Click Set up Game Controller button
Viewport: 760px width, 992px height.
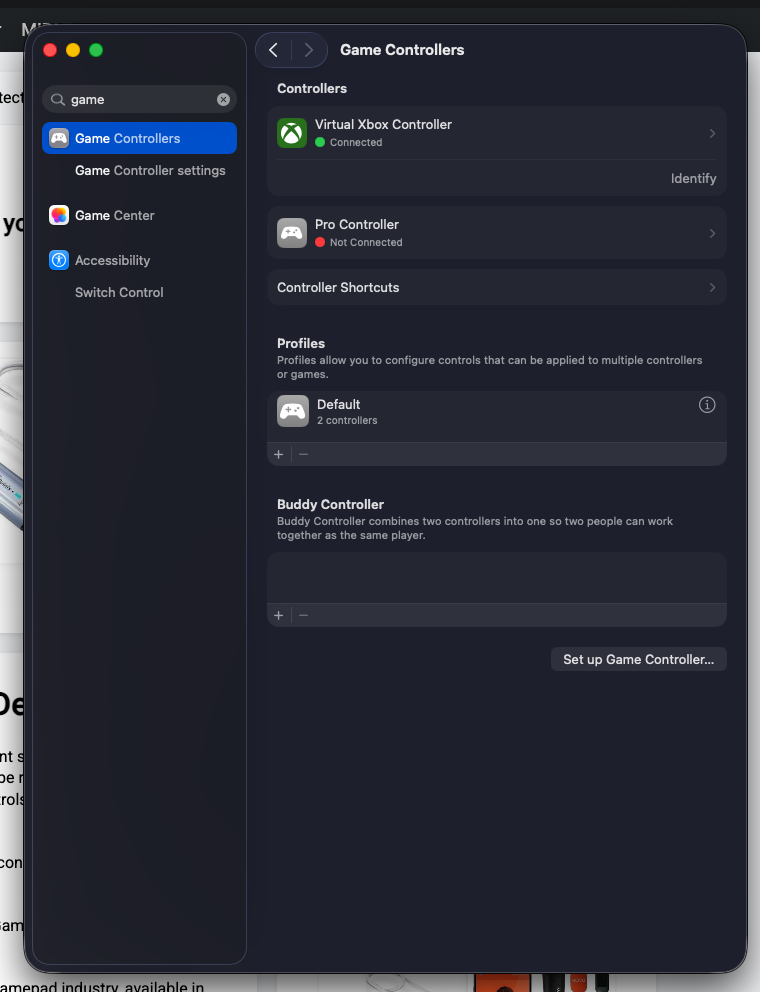(x=639, y=659)
